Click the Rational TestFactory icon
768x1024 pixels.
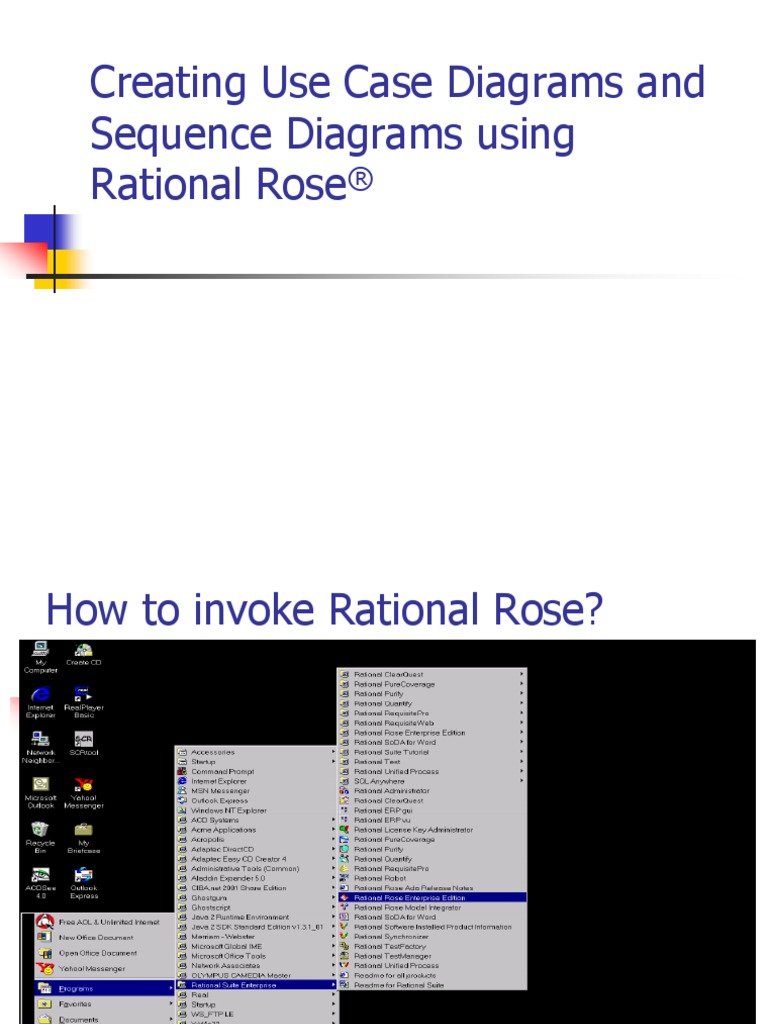point(344,946)
